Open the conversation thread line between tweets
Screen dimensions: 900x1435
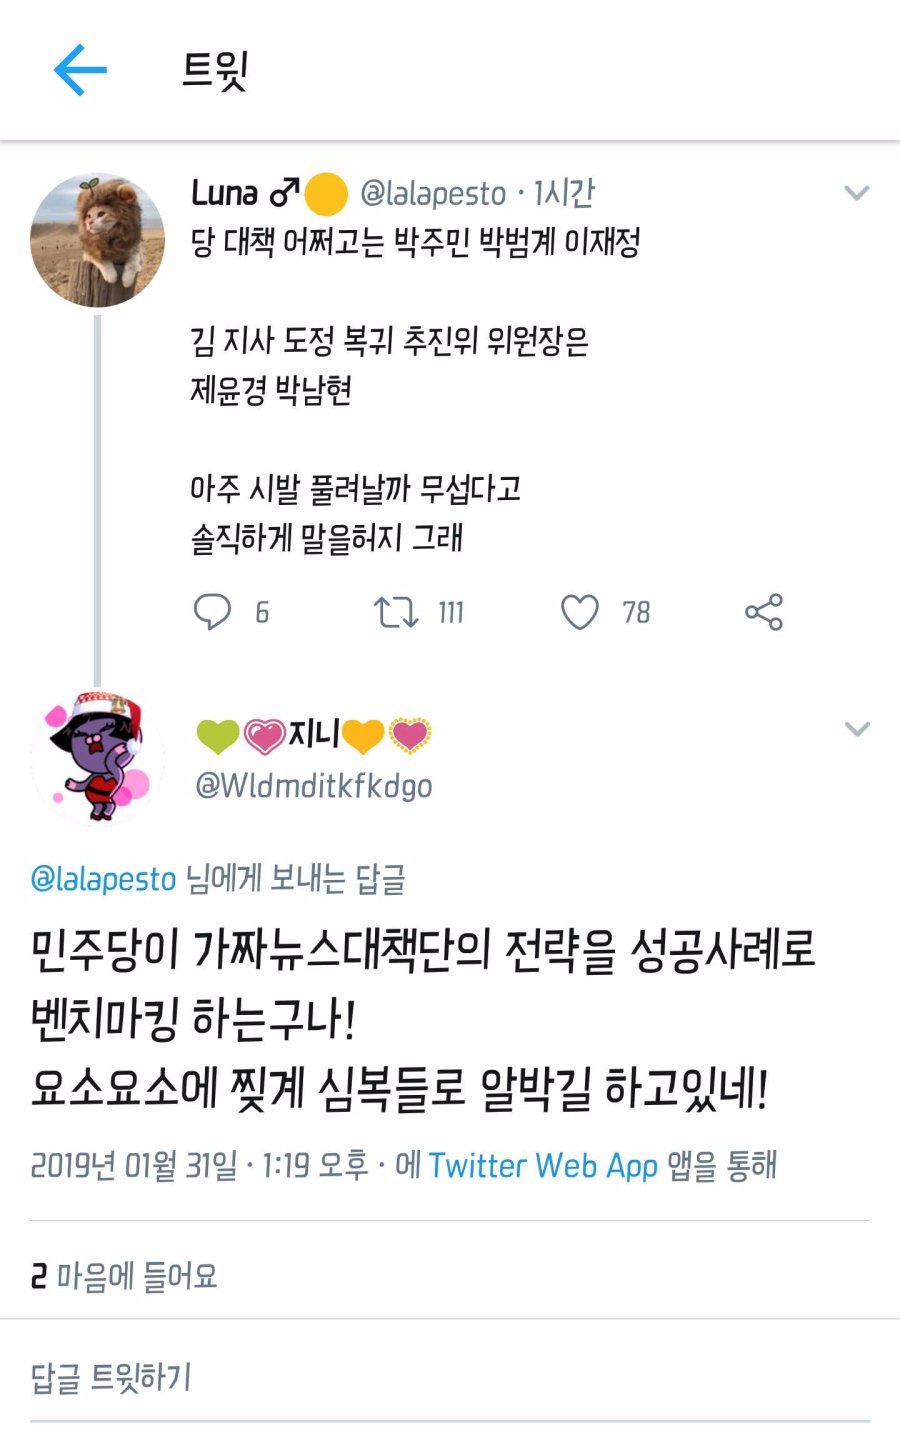pos(97,480)
